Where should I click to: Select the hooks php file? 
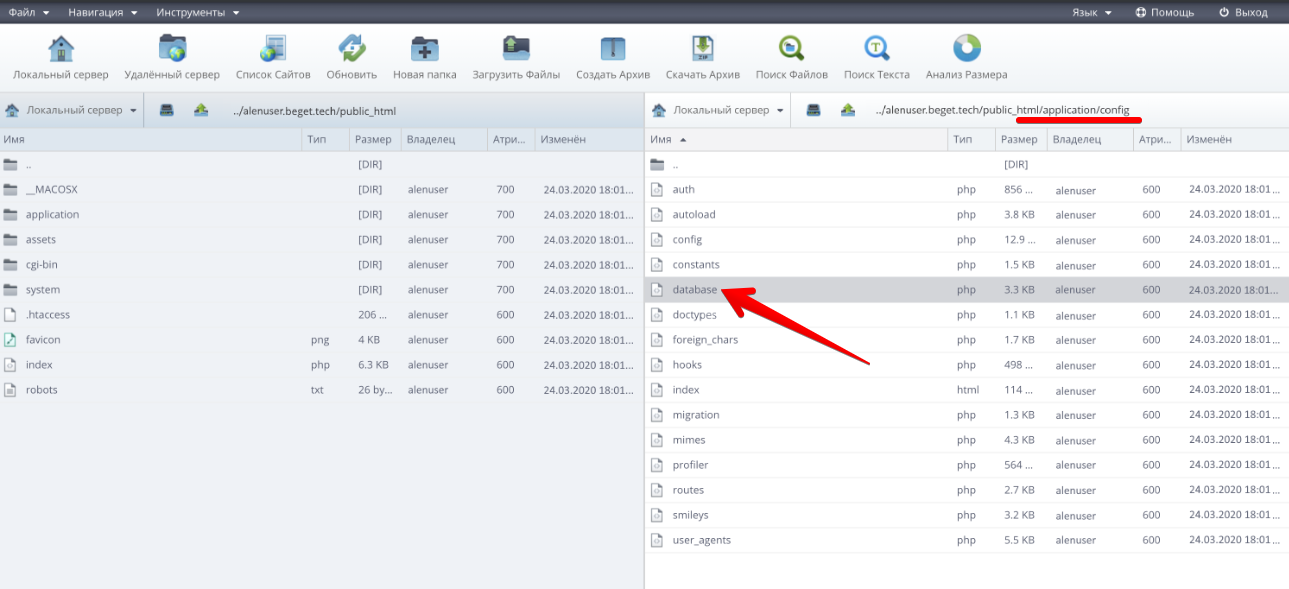tap(967, 364)
